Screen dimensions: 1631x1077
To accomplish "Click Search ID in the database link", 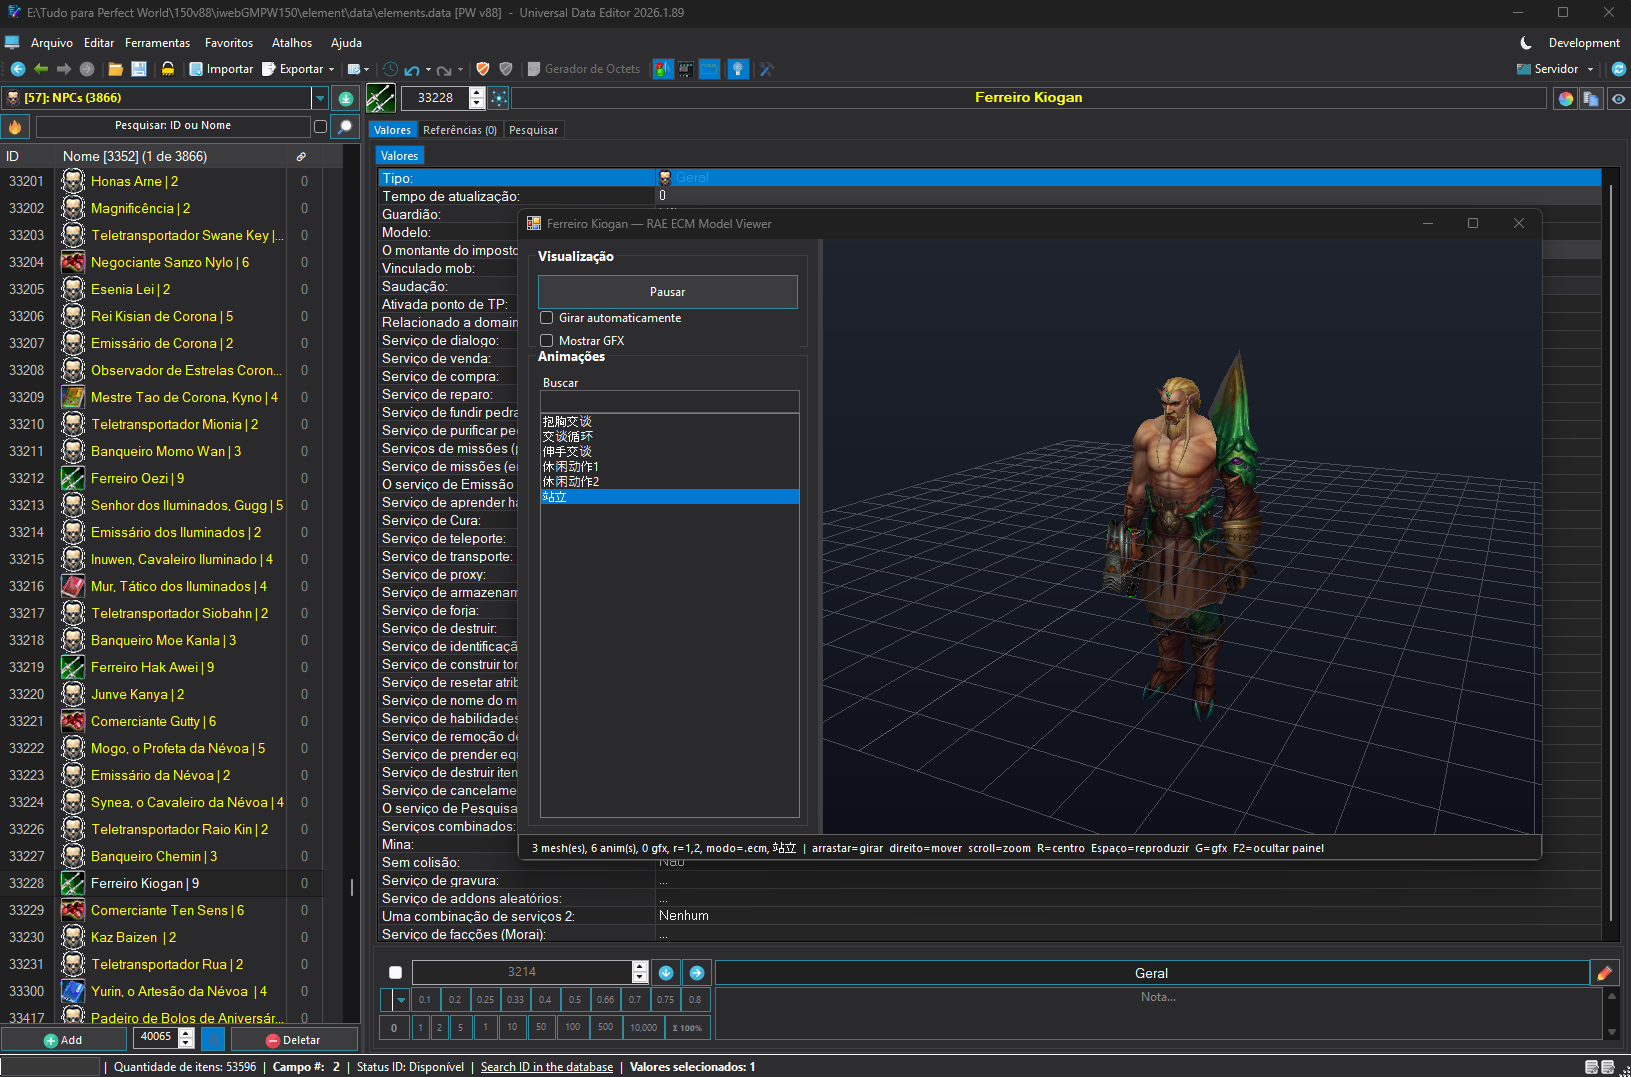I will (x=547, y=1067).
